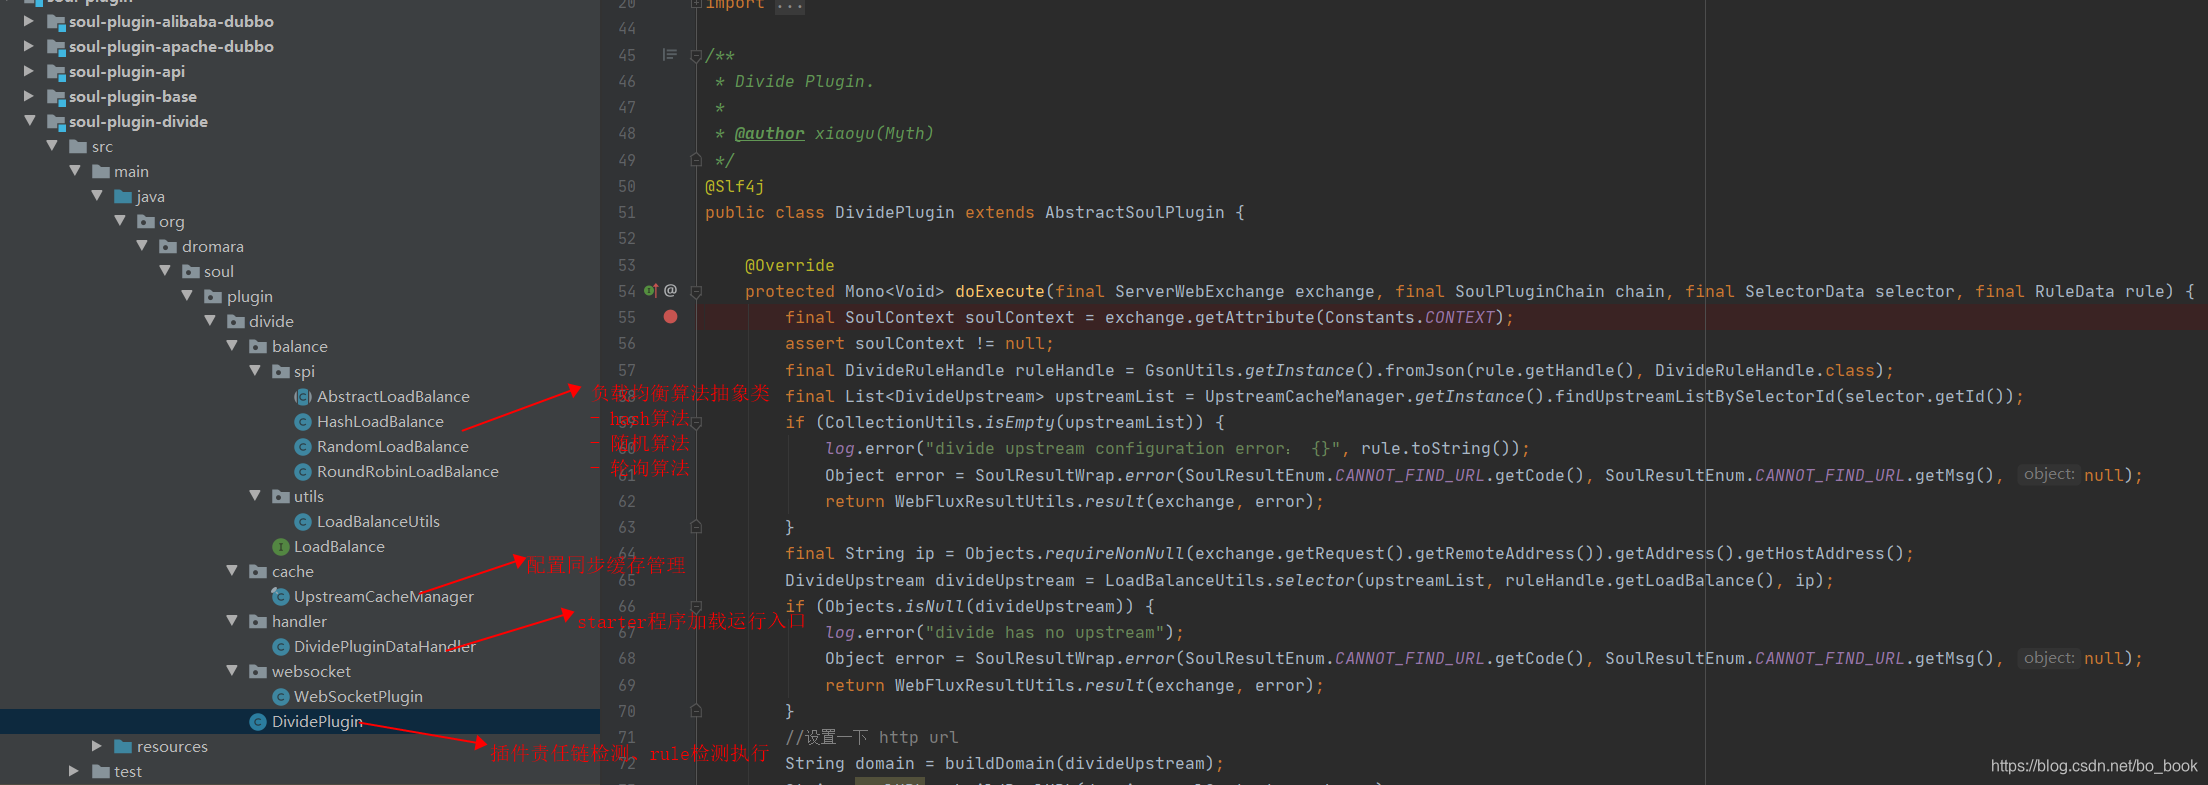Collapse the src folder arrow
Screen dimensions: 2208x785
(x=52, y=146)
